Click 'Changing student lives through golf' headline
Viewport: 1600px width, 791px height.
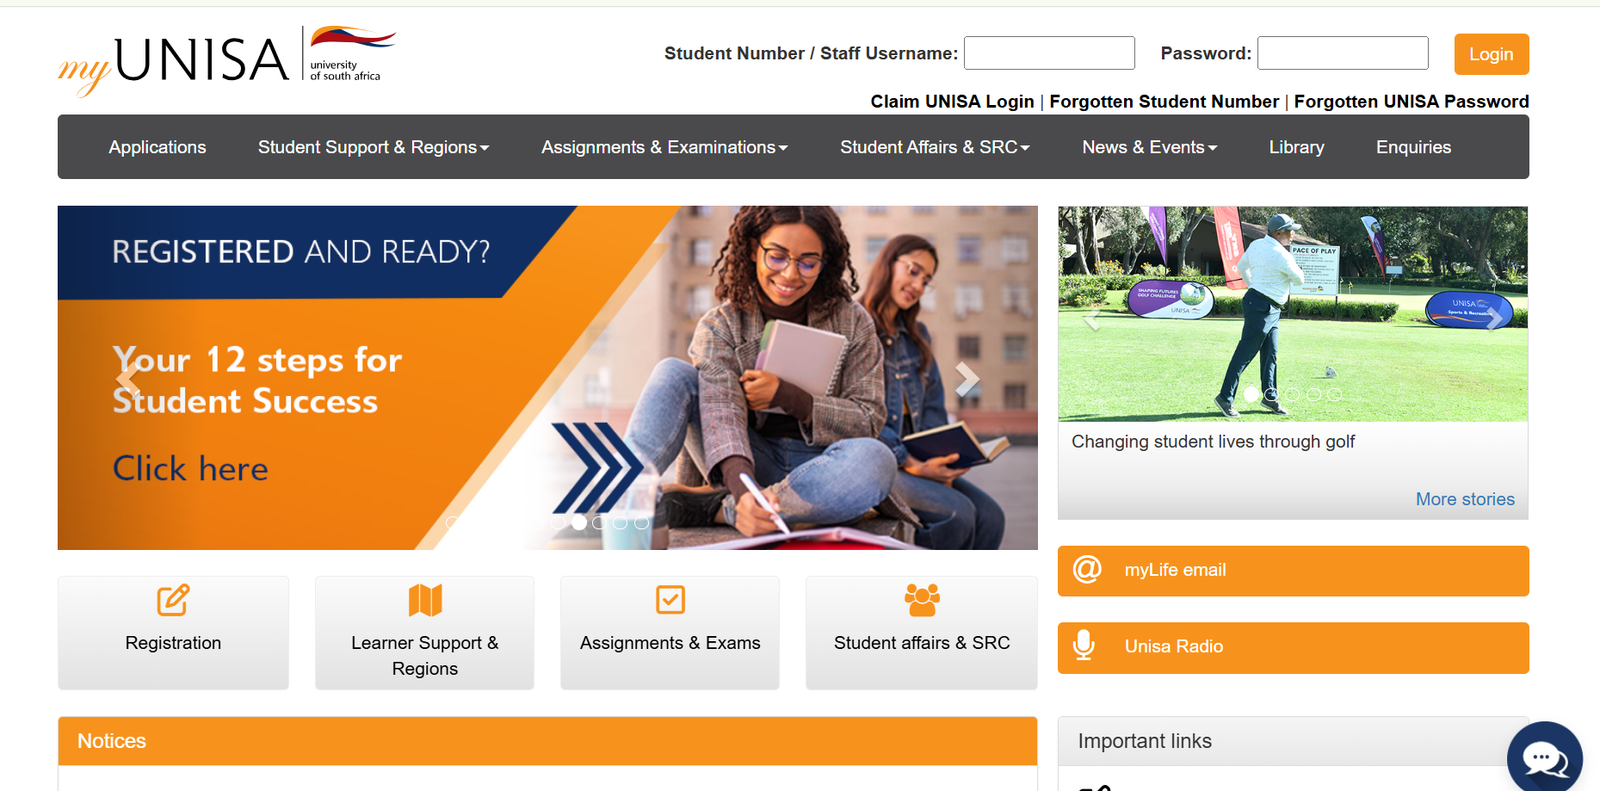point(1213,441)
